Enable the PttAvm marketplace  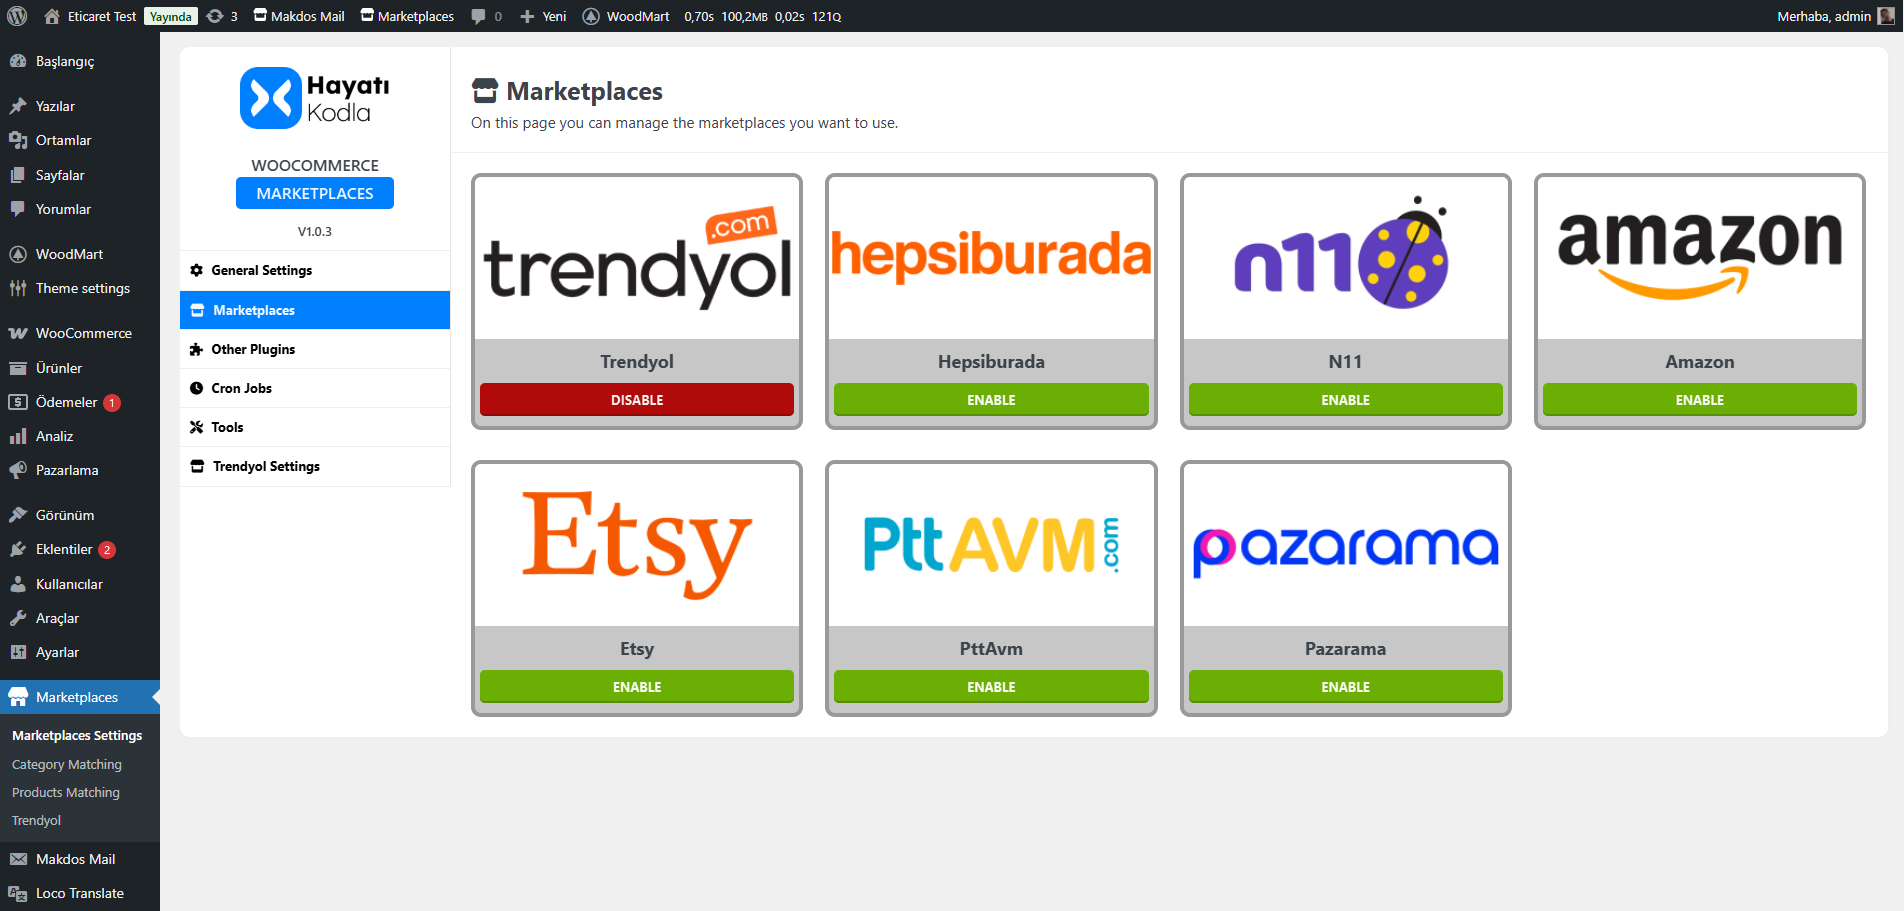991,686
